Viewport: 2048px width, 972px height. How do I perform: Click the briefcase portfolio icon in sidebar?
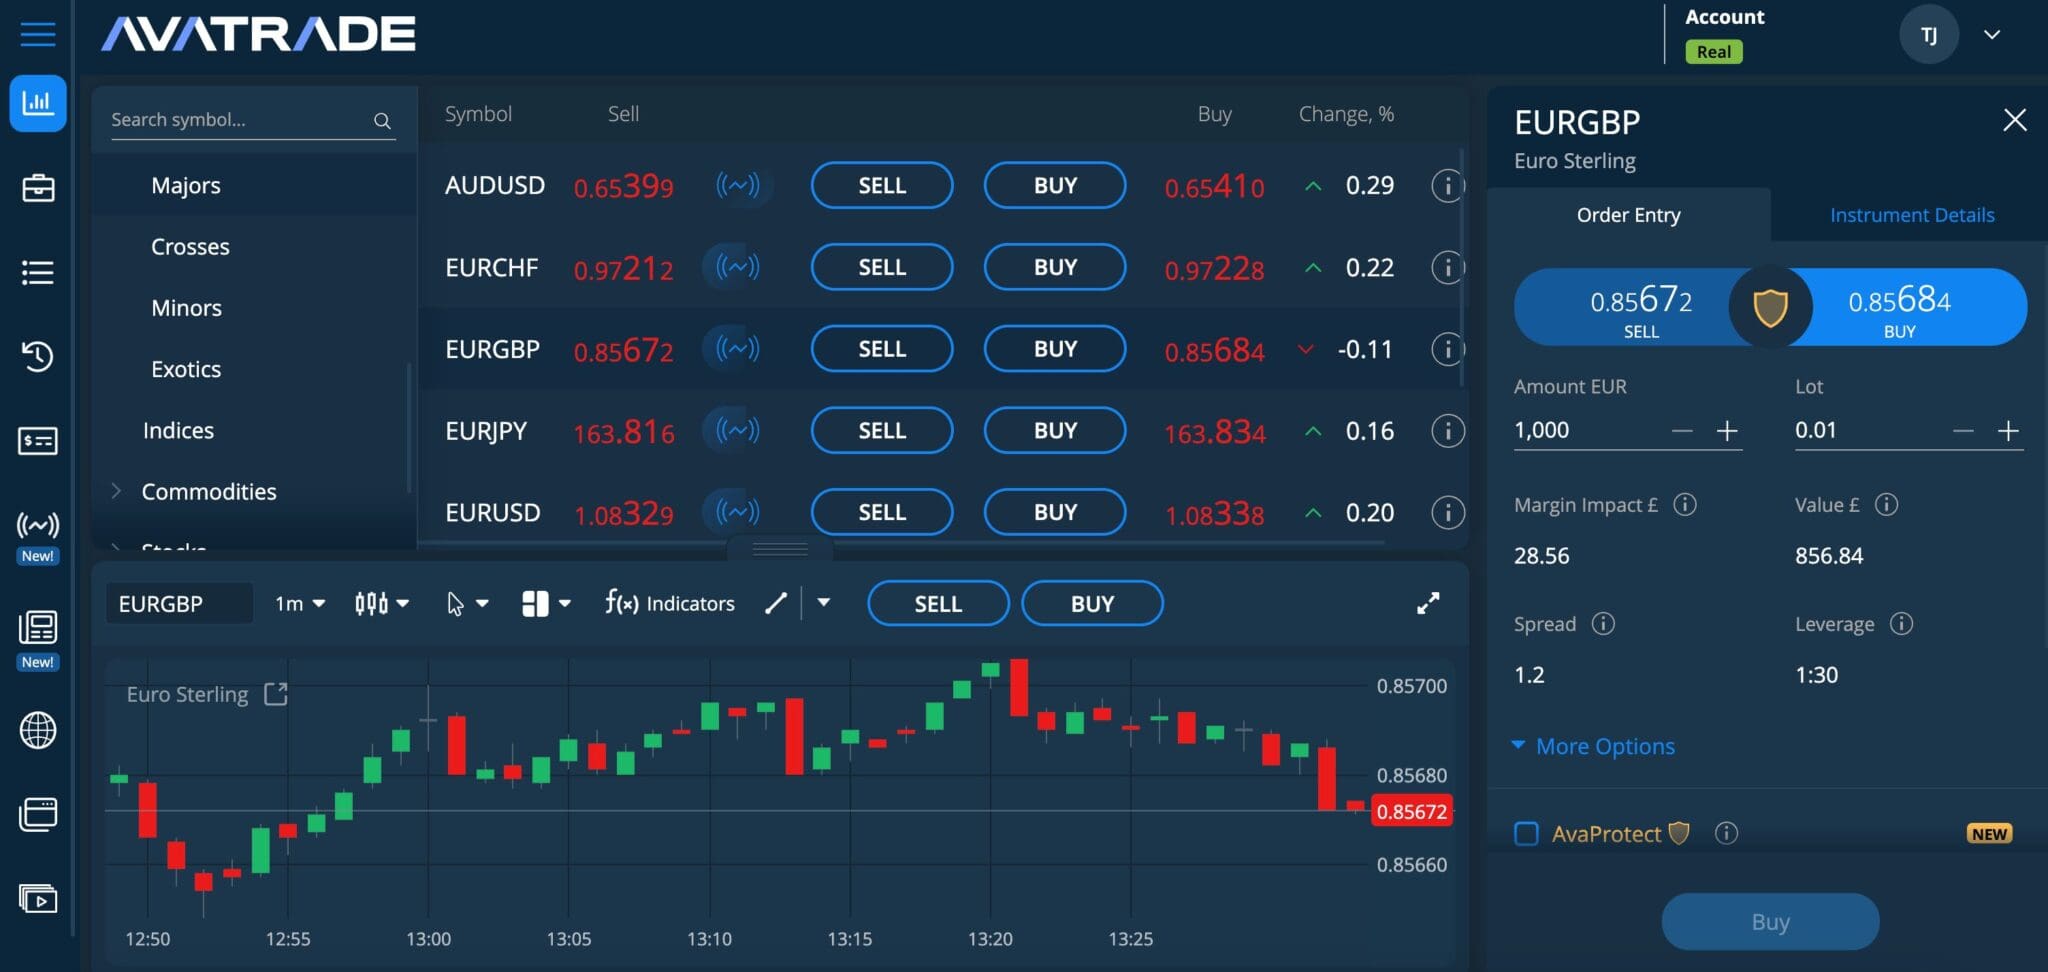pyautogui.click(x=37, y=188)
